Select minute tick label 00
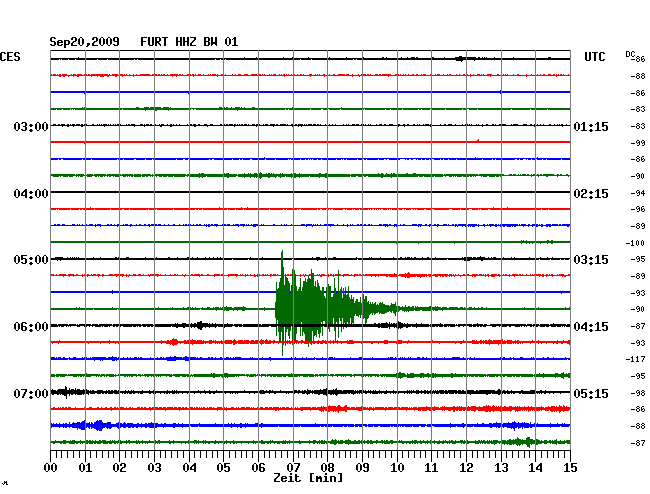This screenshot has height=494, width=650. click(51, 468)
